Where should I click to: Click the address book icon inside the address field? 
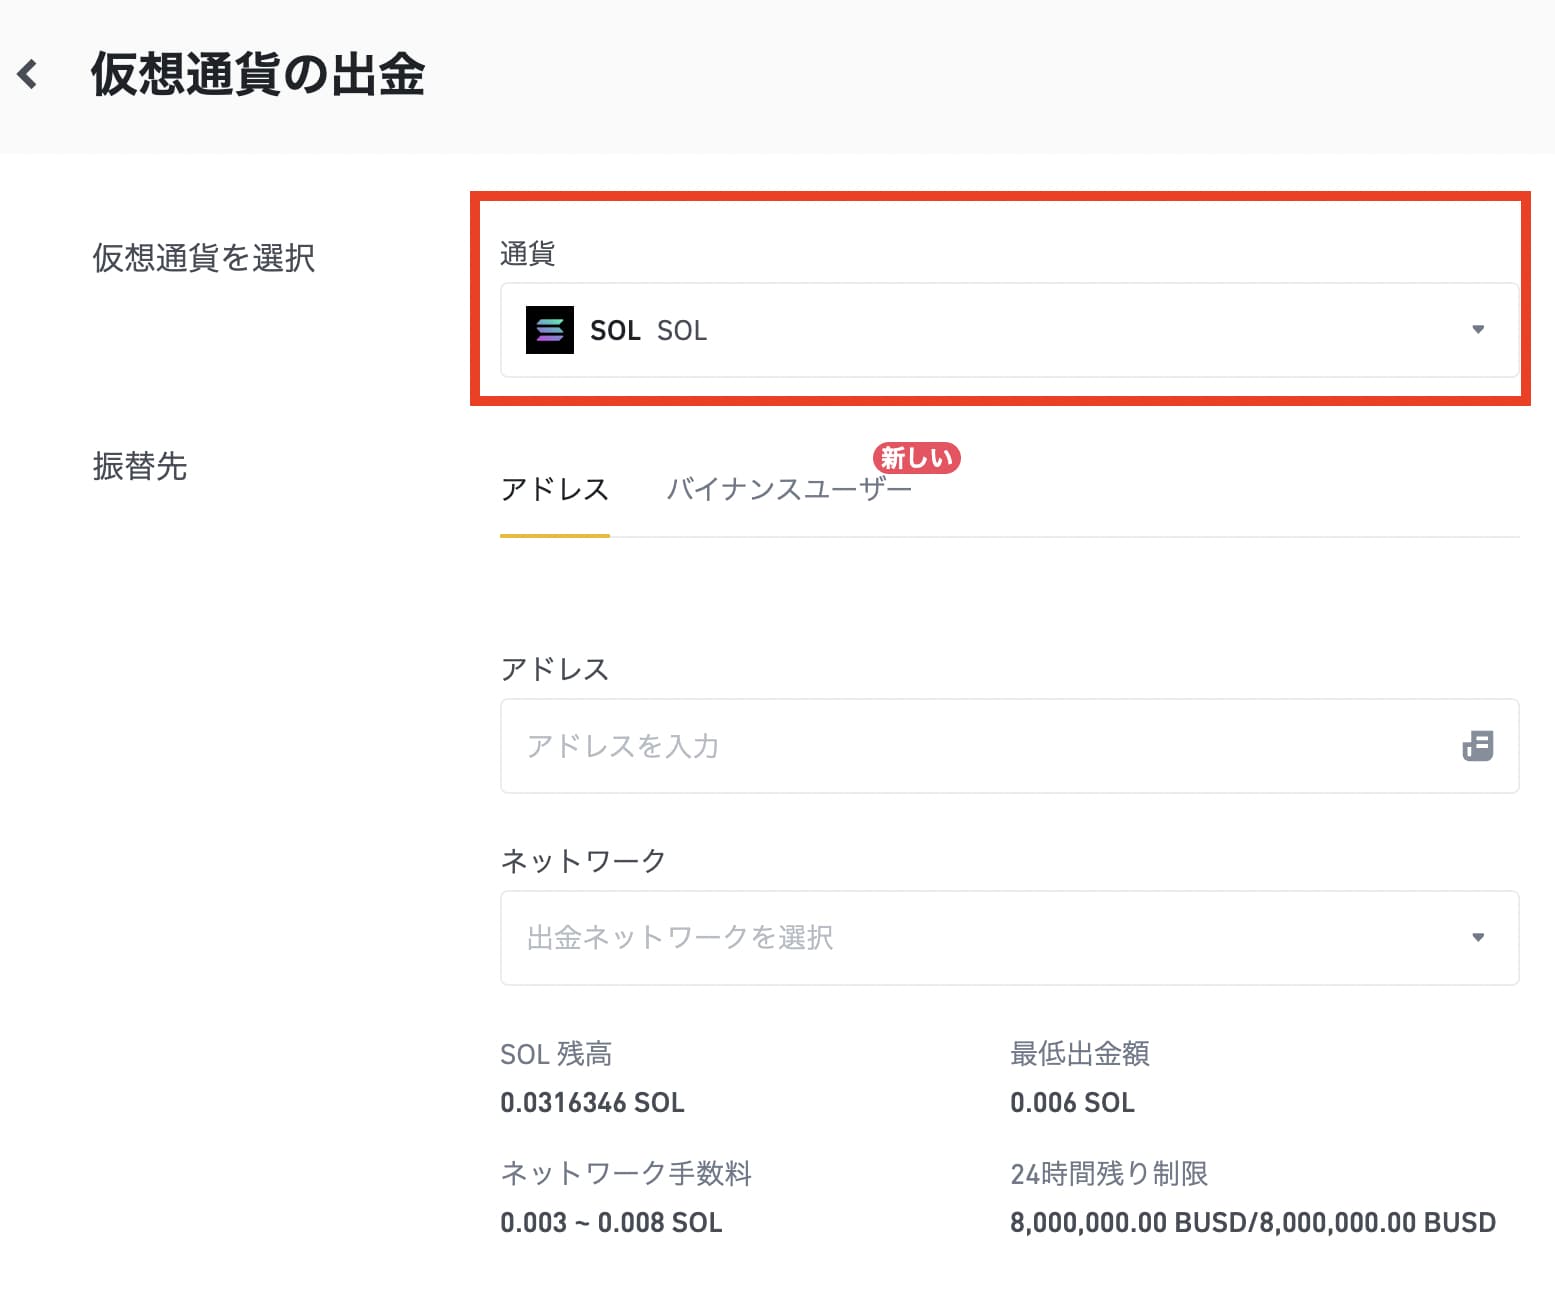[x=1479, y=746]
